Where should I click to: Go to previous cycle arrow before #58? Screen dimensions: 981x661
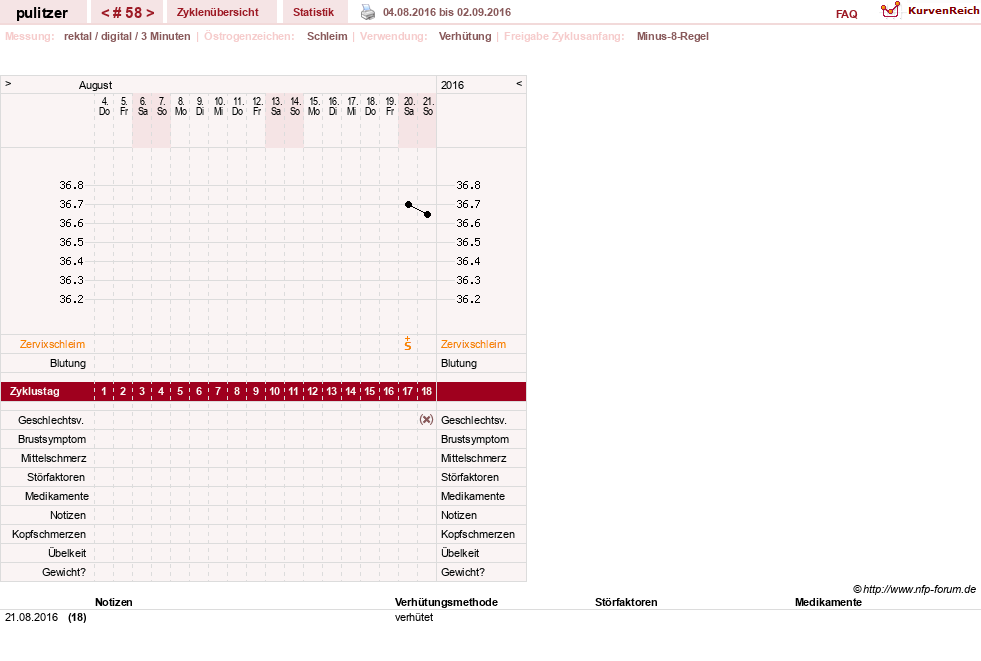(105, 13)
